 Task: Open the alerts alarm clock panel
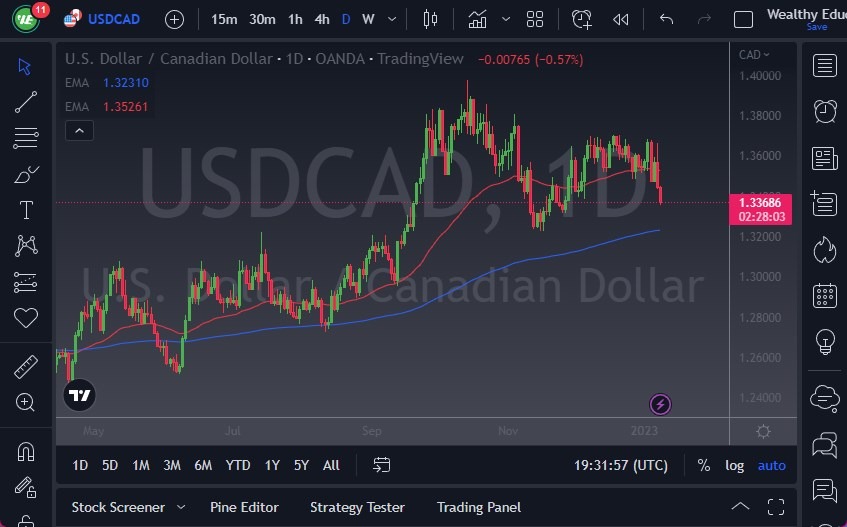(825, 112)
